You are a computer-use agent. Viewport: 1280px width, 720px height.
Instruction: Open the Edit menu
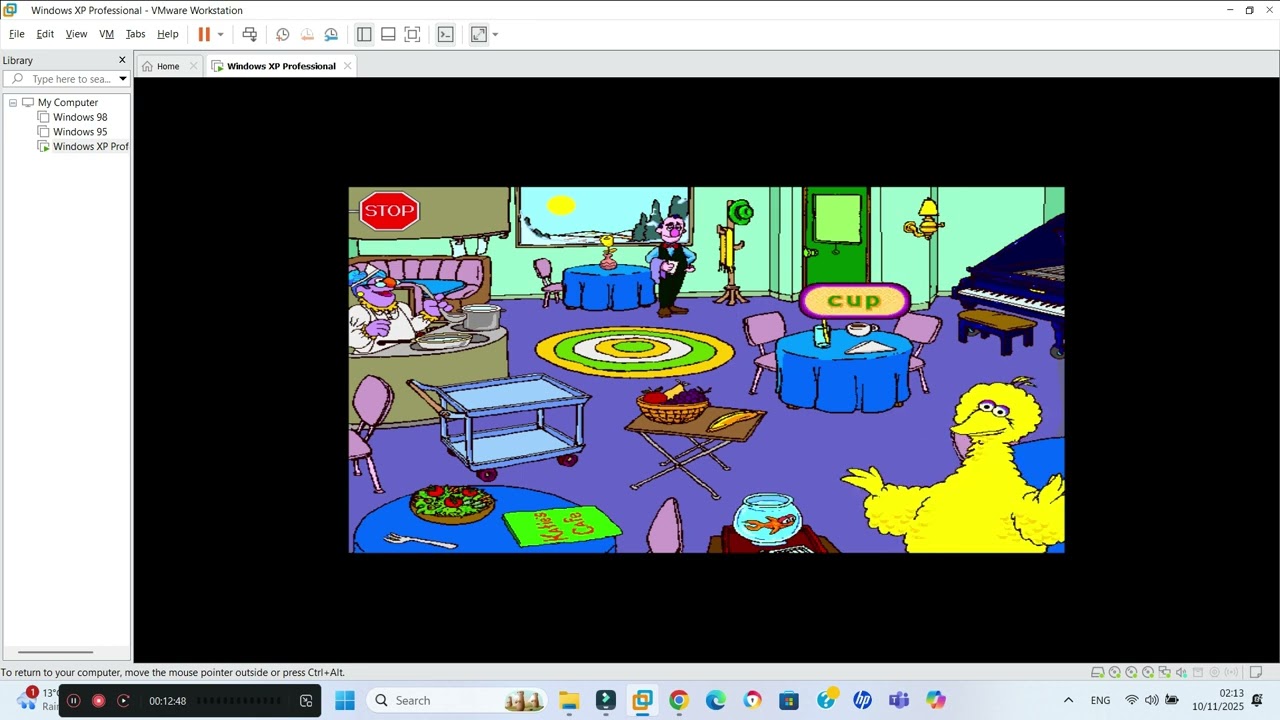[x=45, y=34]
